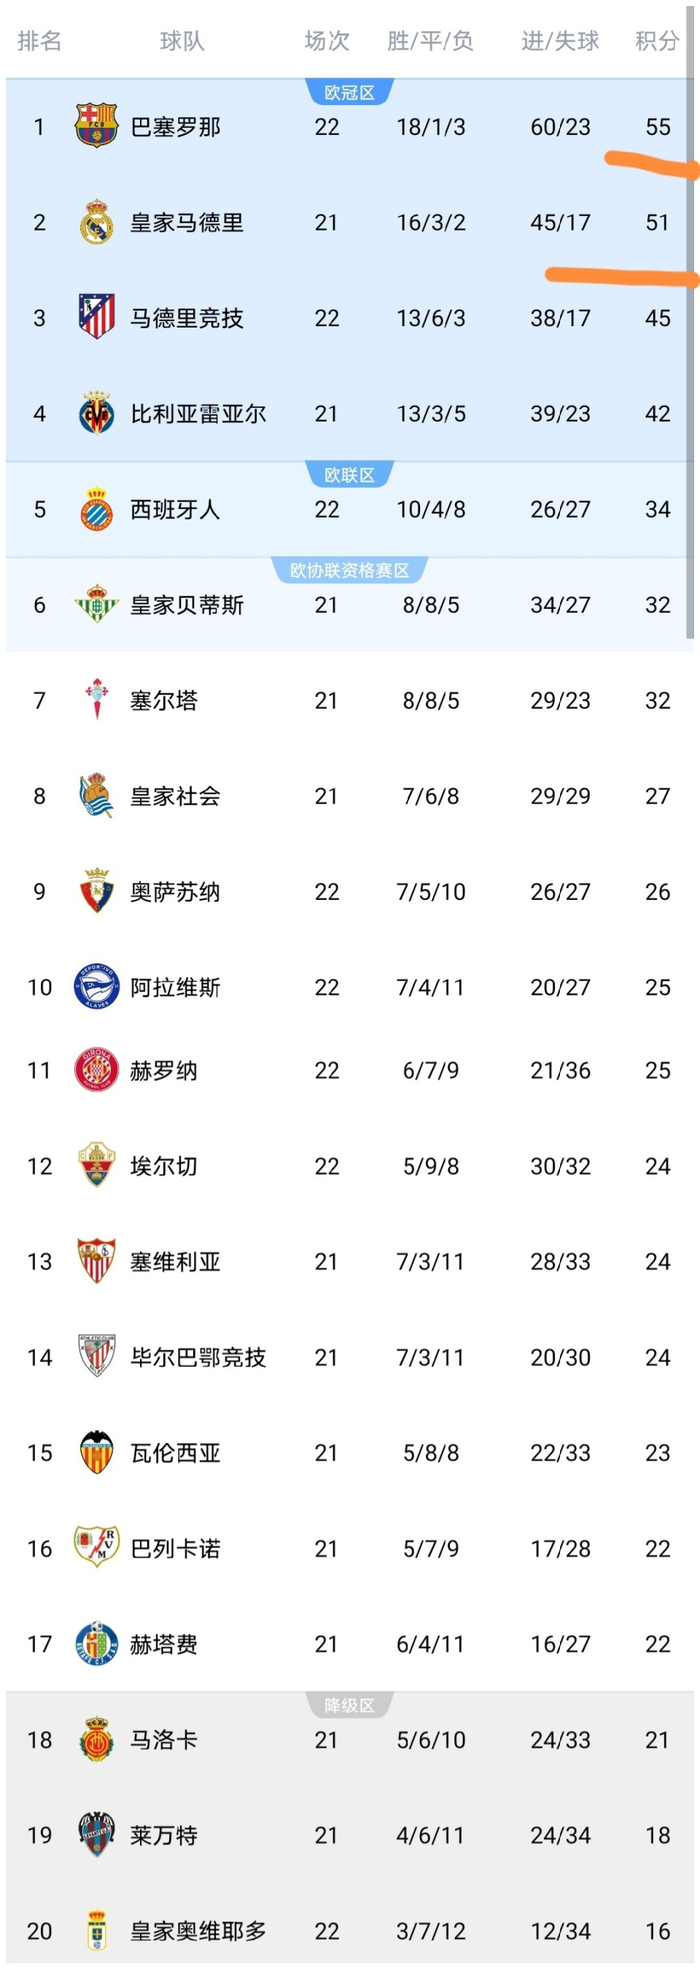Select the 降级区 relegation zone label
Screen dimensions: 700x1969
(x=349, y=1706)
